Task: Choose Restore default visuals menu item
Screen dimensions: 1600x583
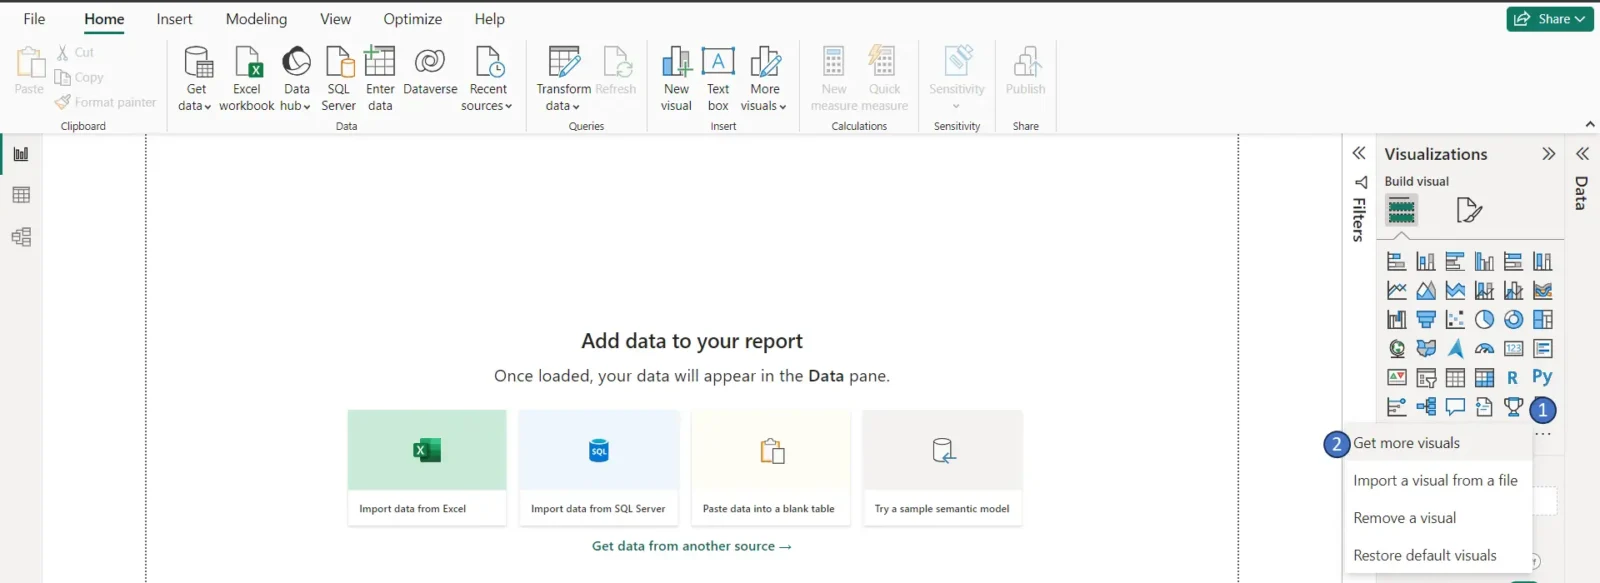Action: click(x=1438, y=556)
